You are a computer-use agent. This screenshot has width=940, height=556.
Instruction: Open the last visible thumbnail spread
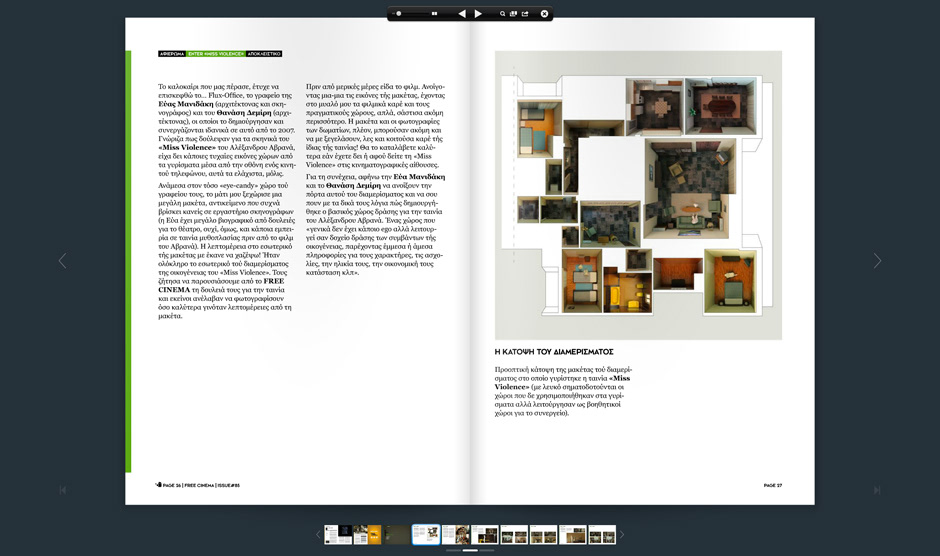602,534
